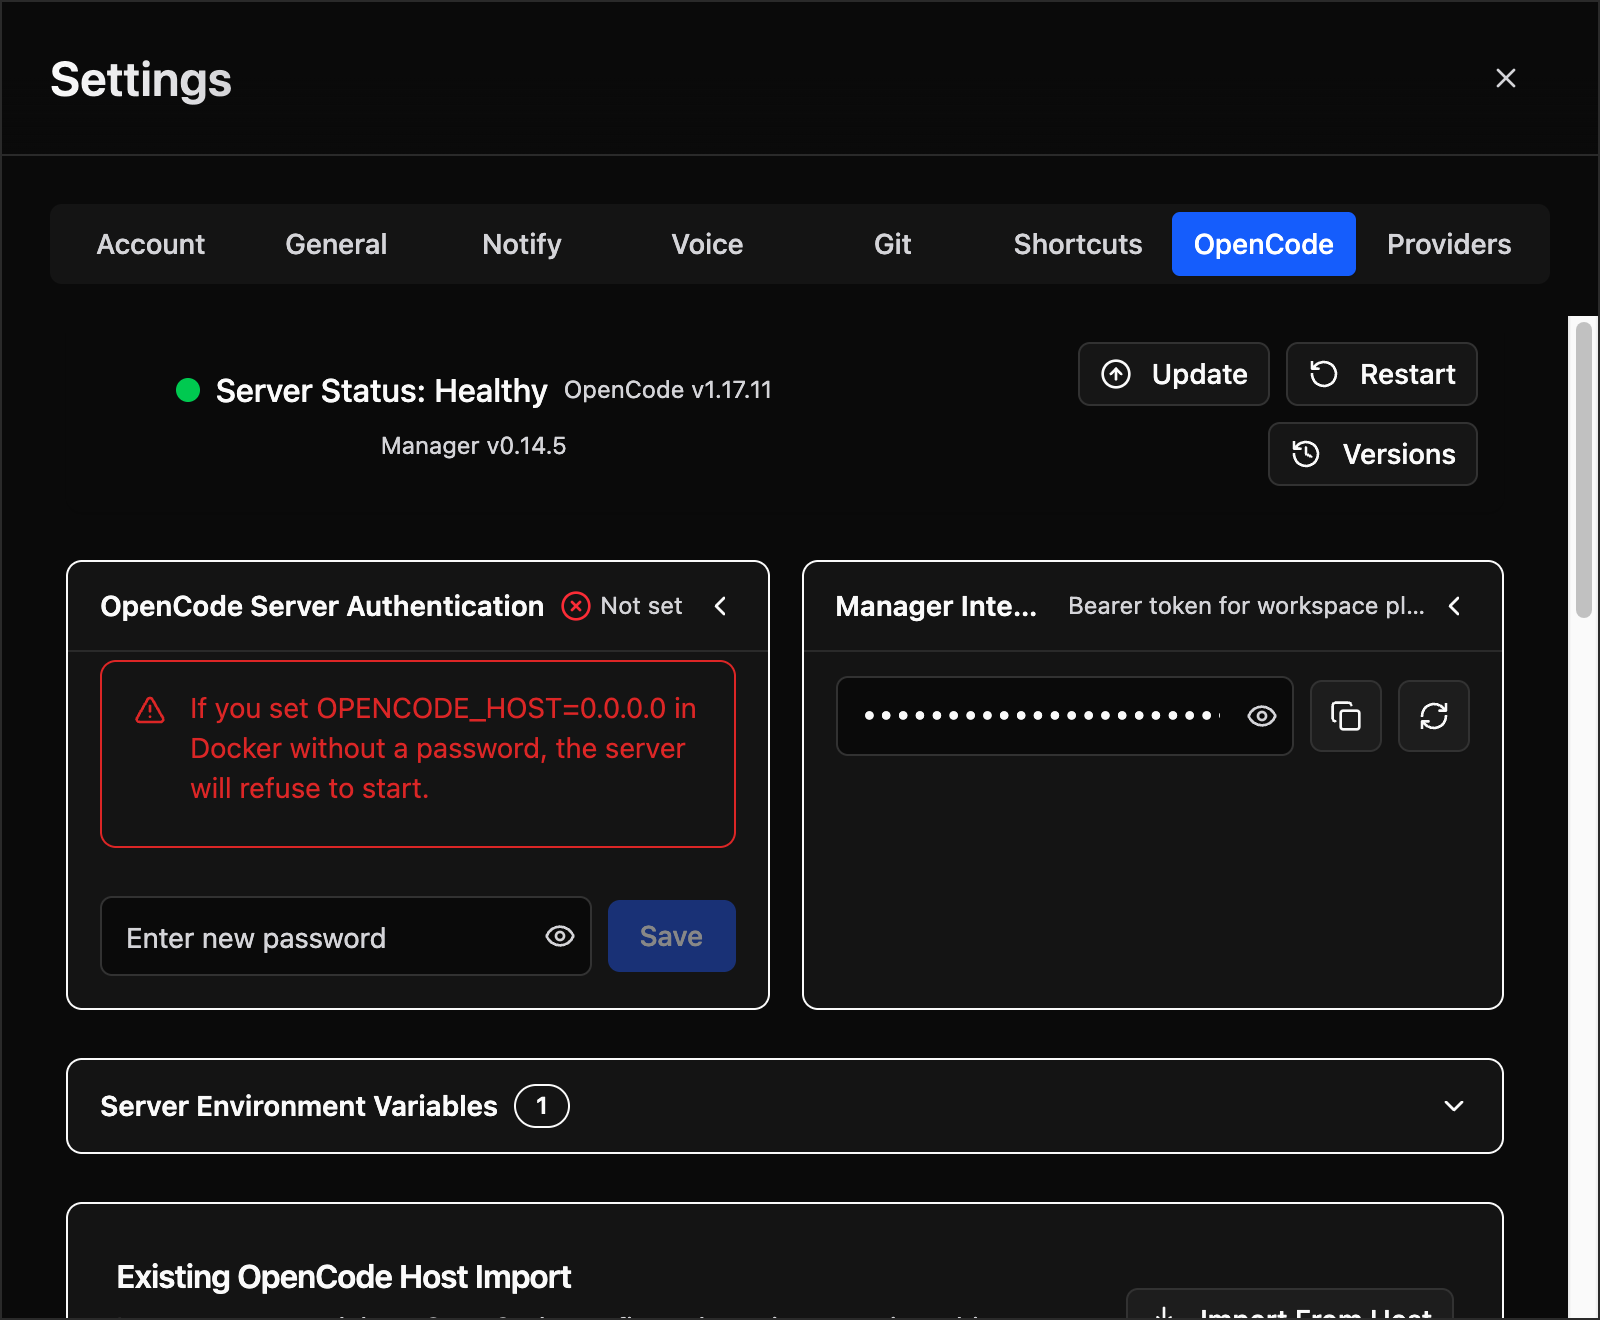Select the OpenCode tab

tap(1264, 244)
